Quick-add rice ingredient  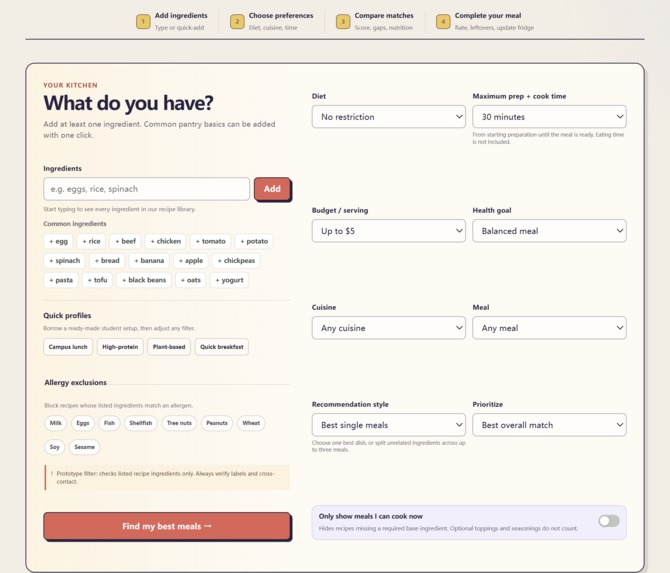pos(91,241)
